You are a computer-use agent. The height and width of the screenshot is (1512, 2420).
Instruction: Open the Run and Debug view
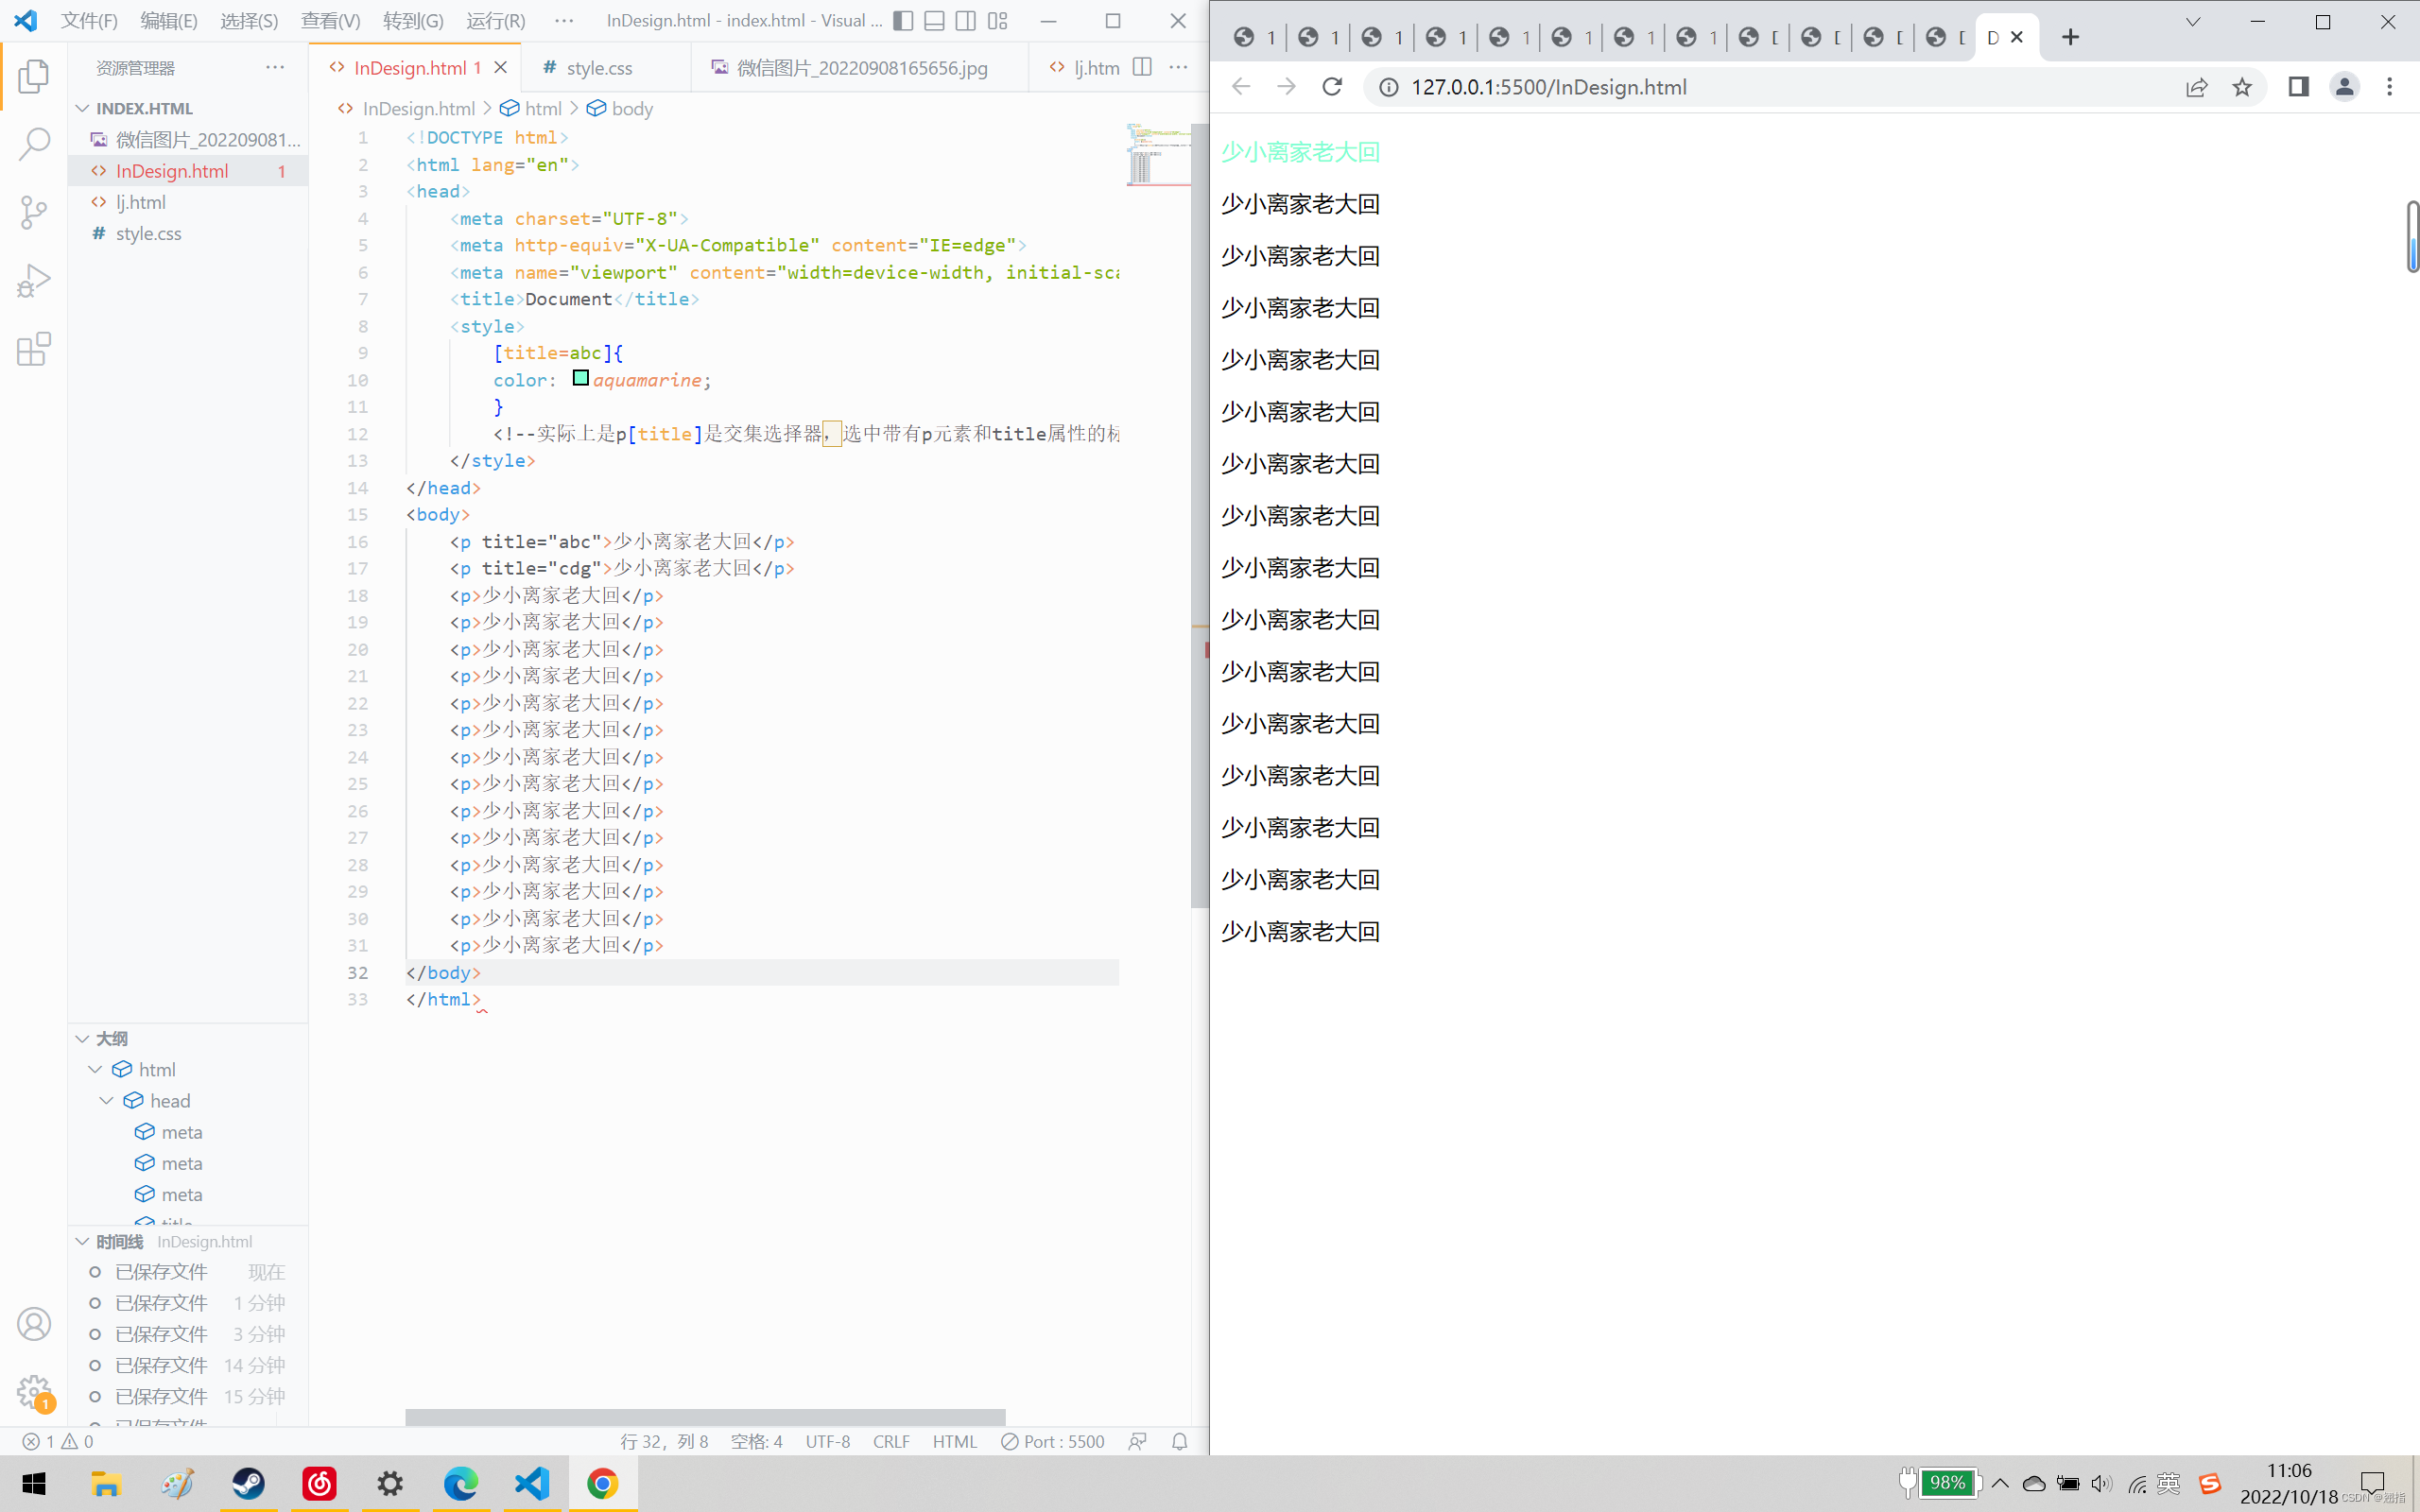(x=34, y=281)
